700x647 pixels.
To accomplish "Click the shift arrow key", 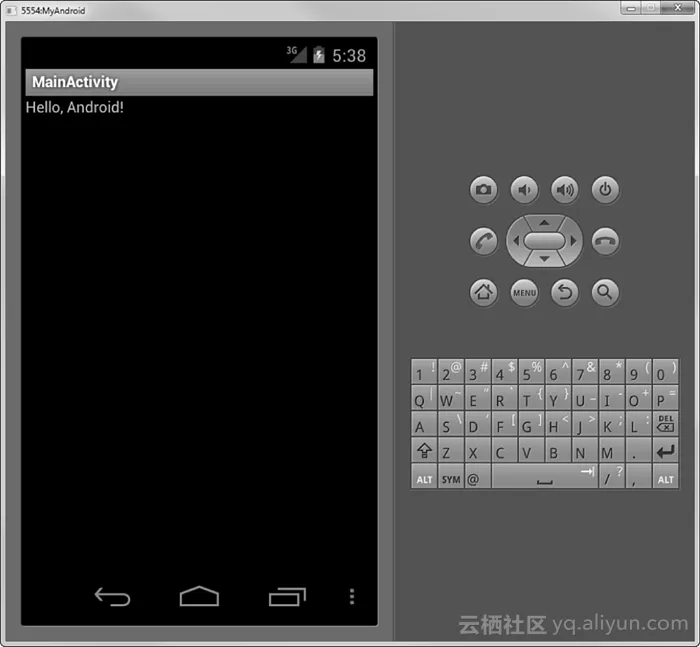I will (x=424, y=451).
